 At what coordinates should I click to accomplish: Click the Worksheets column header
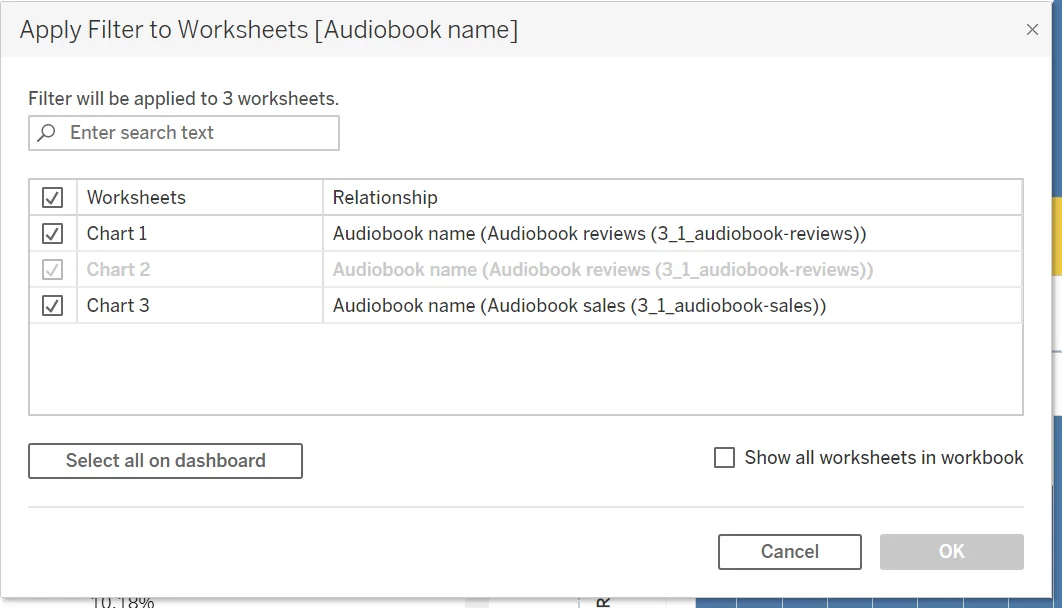coord(136,198)
